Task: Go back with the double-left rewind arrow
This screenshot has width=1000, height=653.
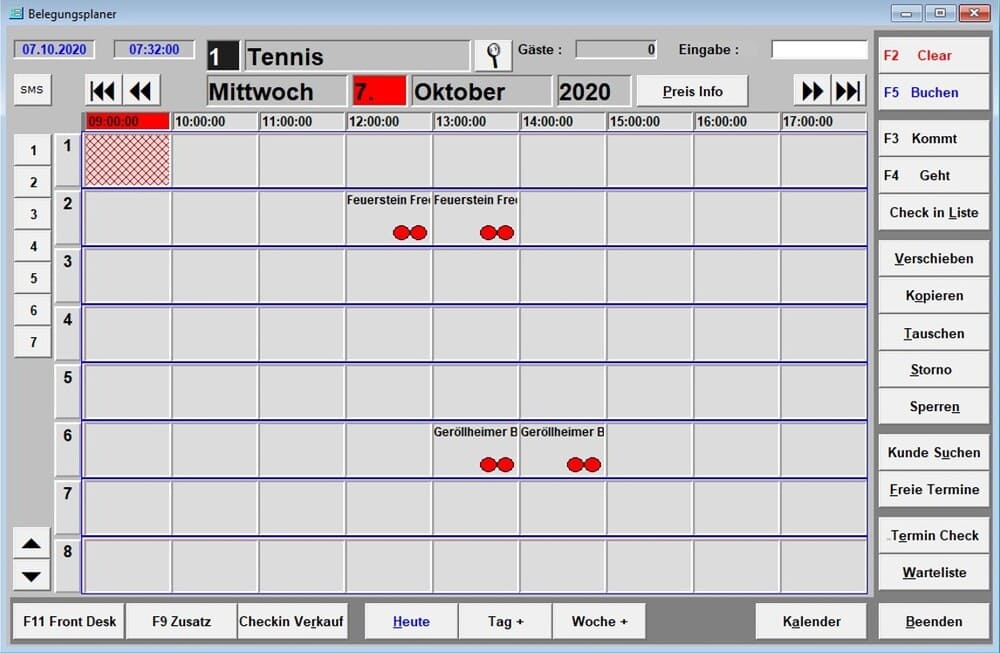Action: (141, 91)
